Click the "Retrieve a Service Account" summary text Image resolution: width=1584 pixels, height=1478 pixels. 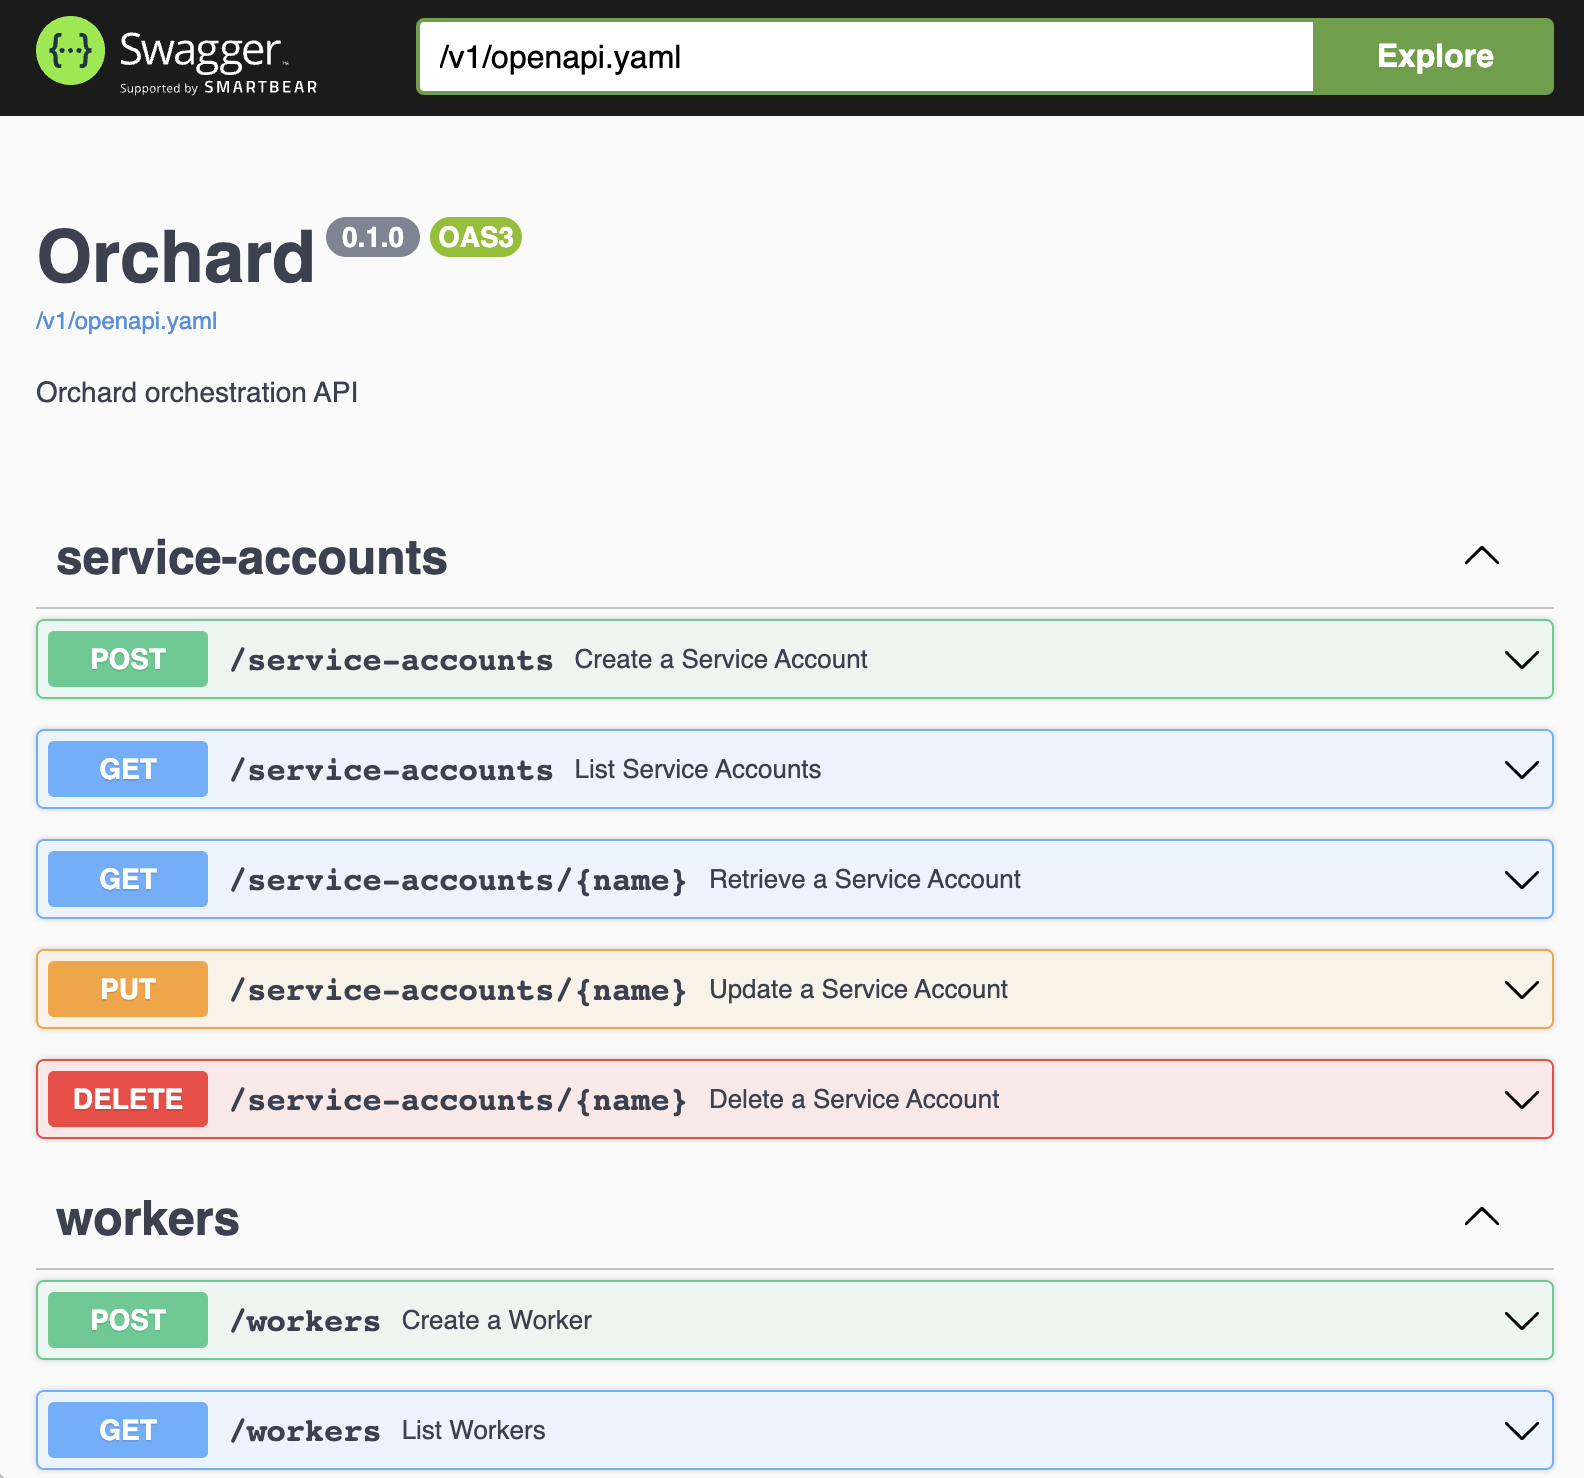865,879
